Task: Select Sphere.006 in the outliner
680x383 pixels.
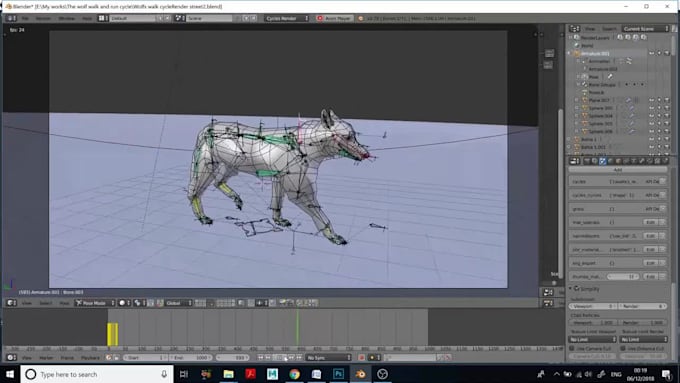Action: [600, 131]
